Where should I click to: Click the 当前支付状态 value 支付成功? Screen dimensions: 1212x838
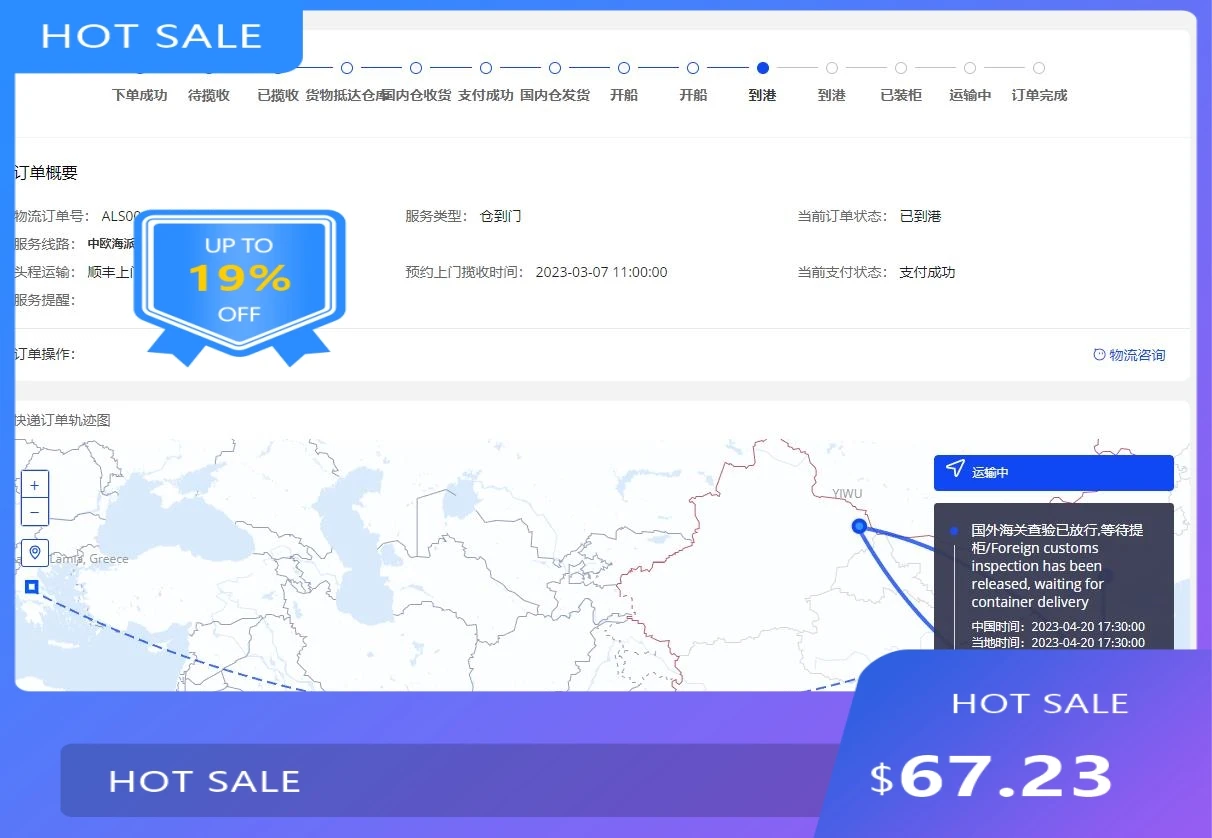pyautogui.click(x=927, y=272)
